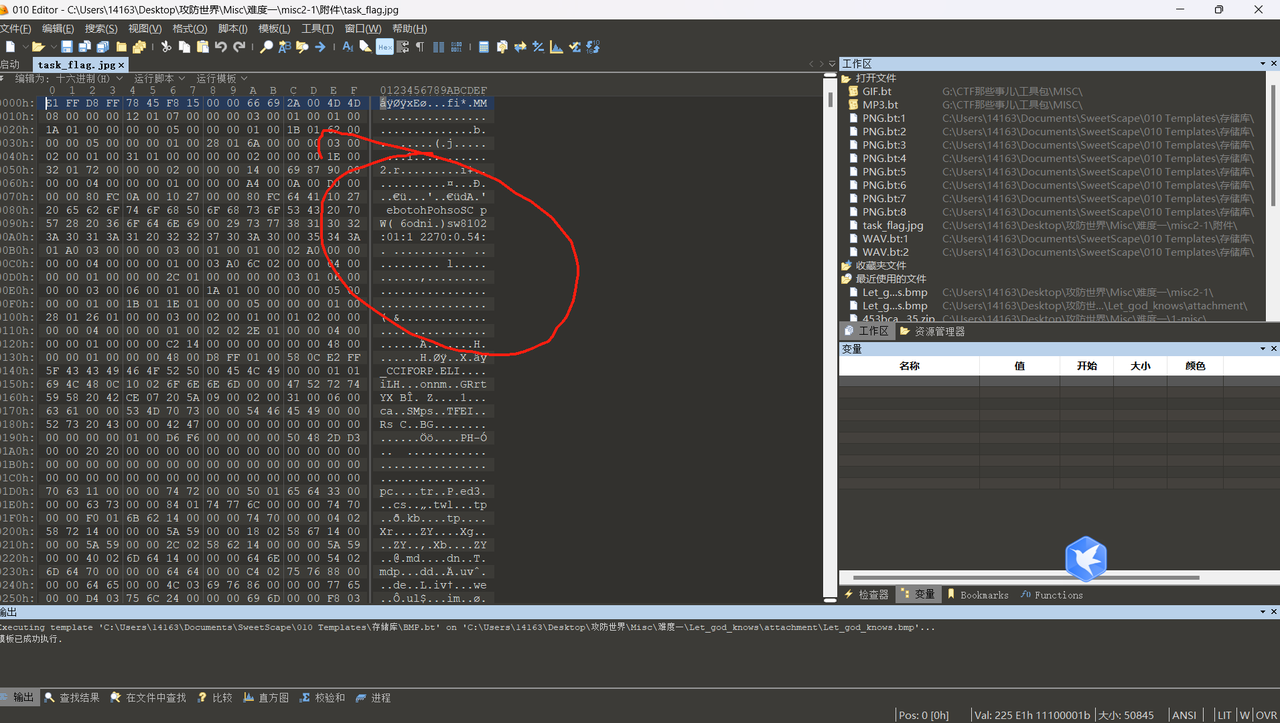Open the 运行模板 dropdown
1280x723 pixels.
220,78
